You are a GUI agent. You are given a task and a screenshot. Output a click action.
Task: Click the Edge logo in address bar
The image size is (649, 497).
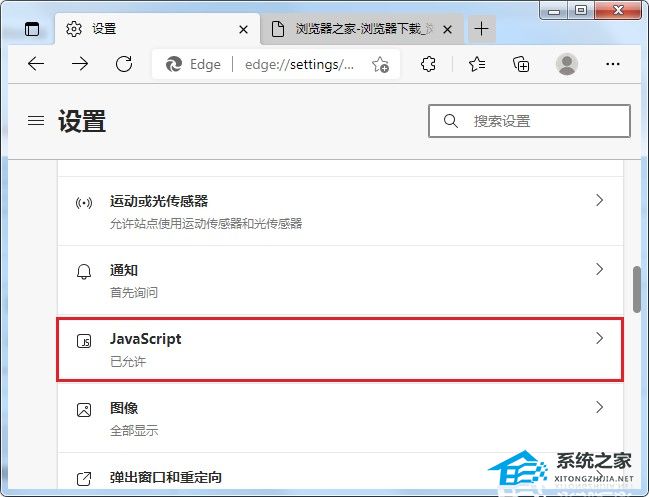[x=174, y=64]
